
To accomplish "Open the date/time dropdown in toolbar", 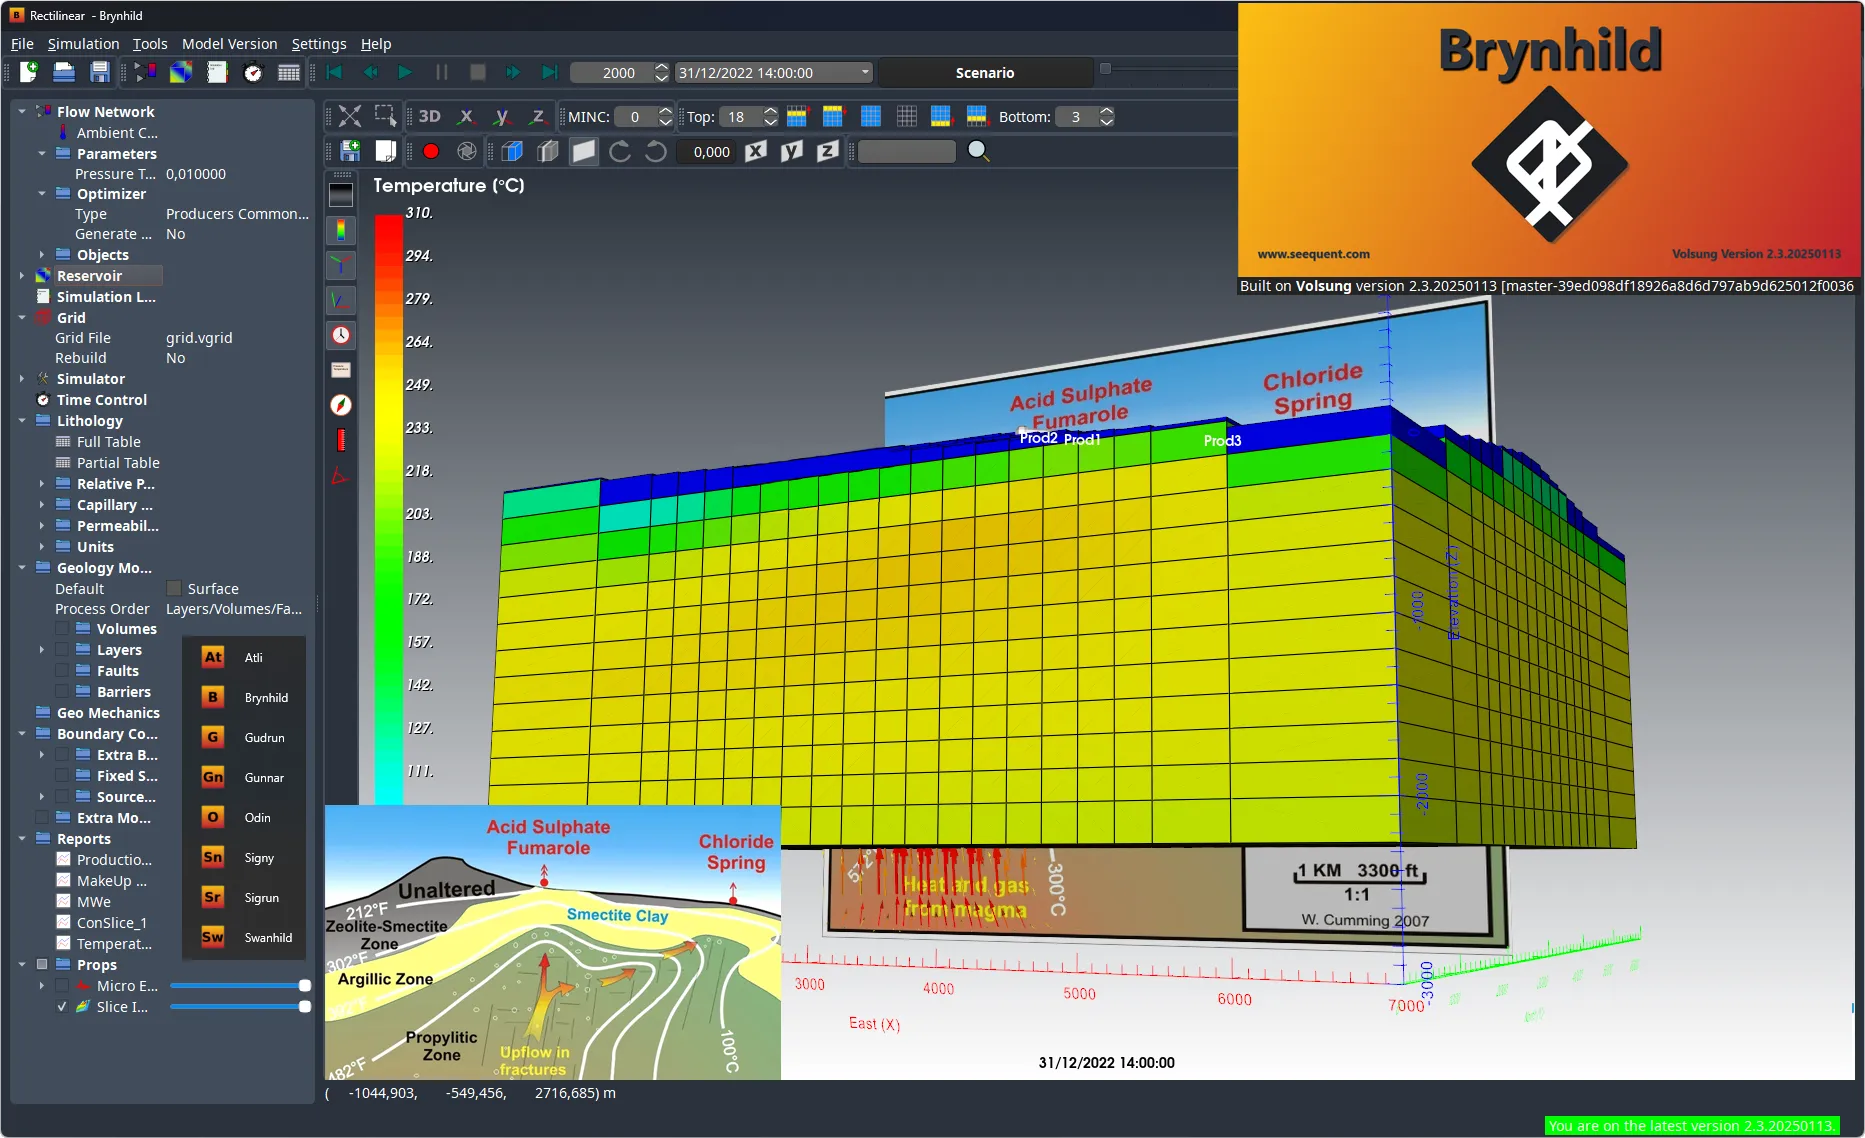I will [x=865, y=73].
